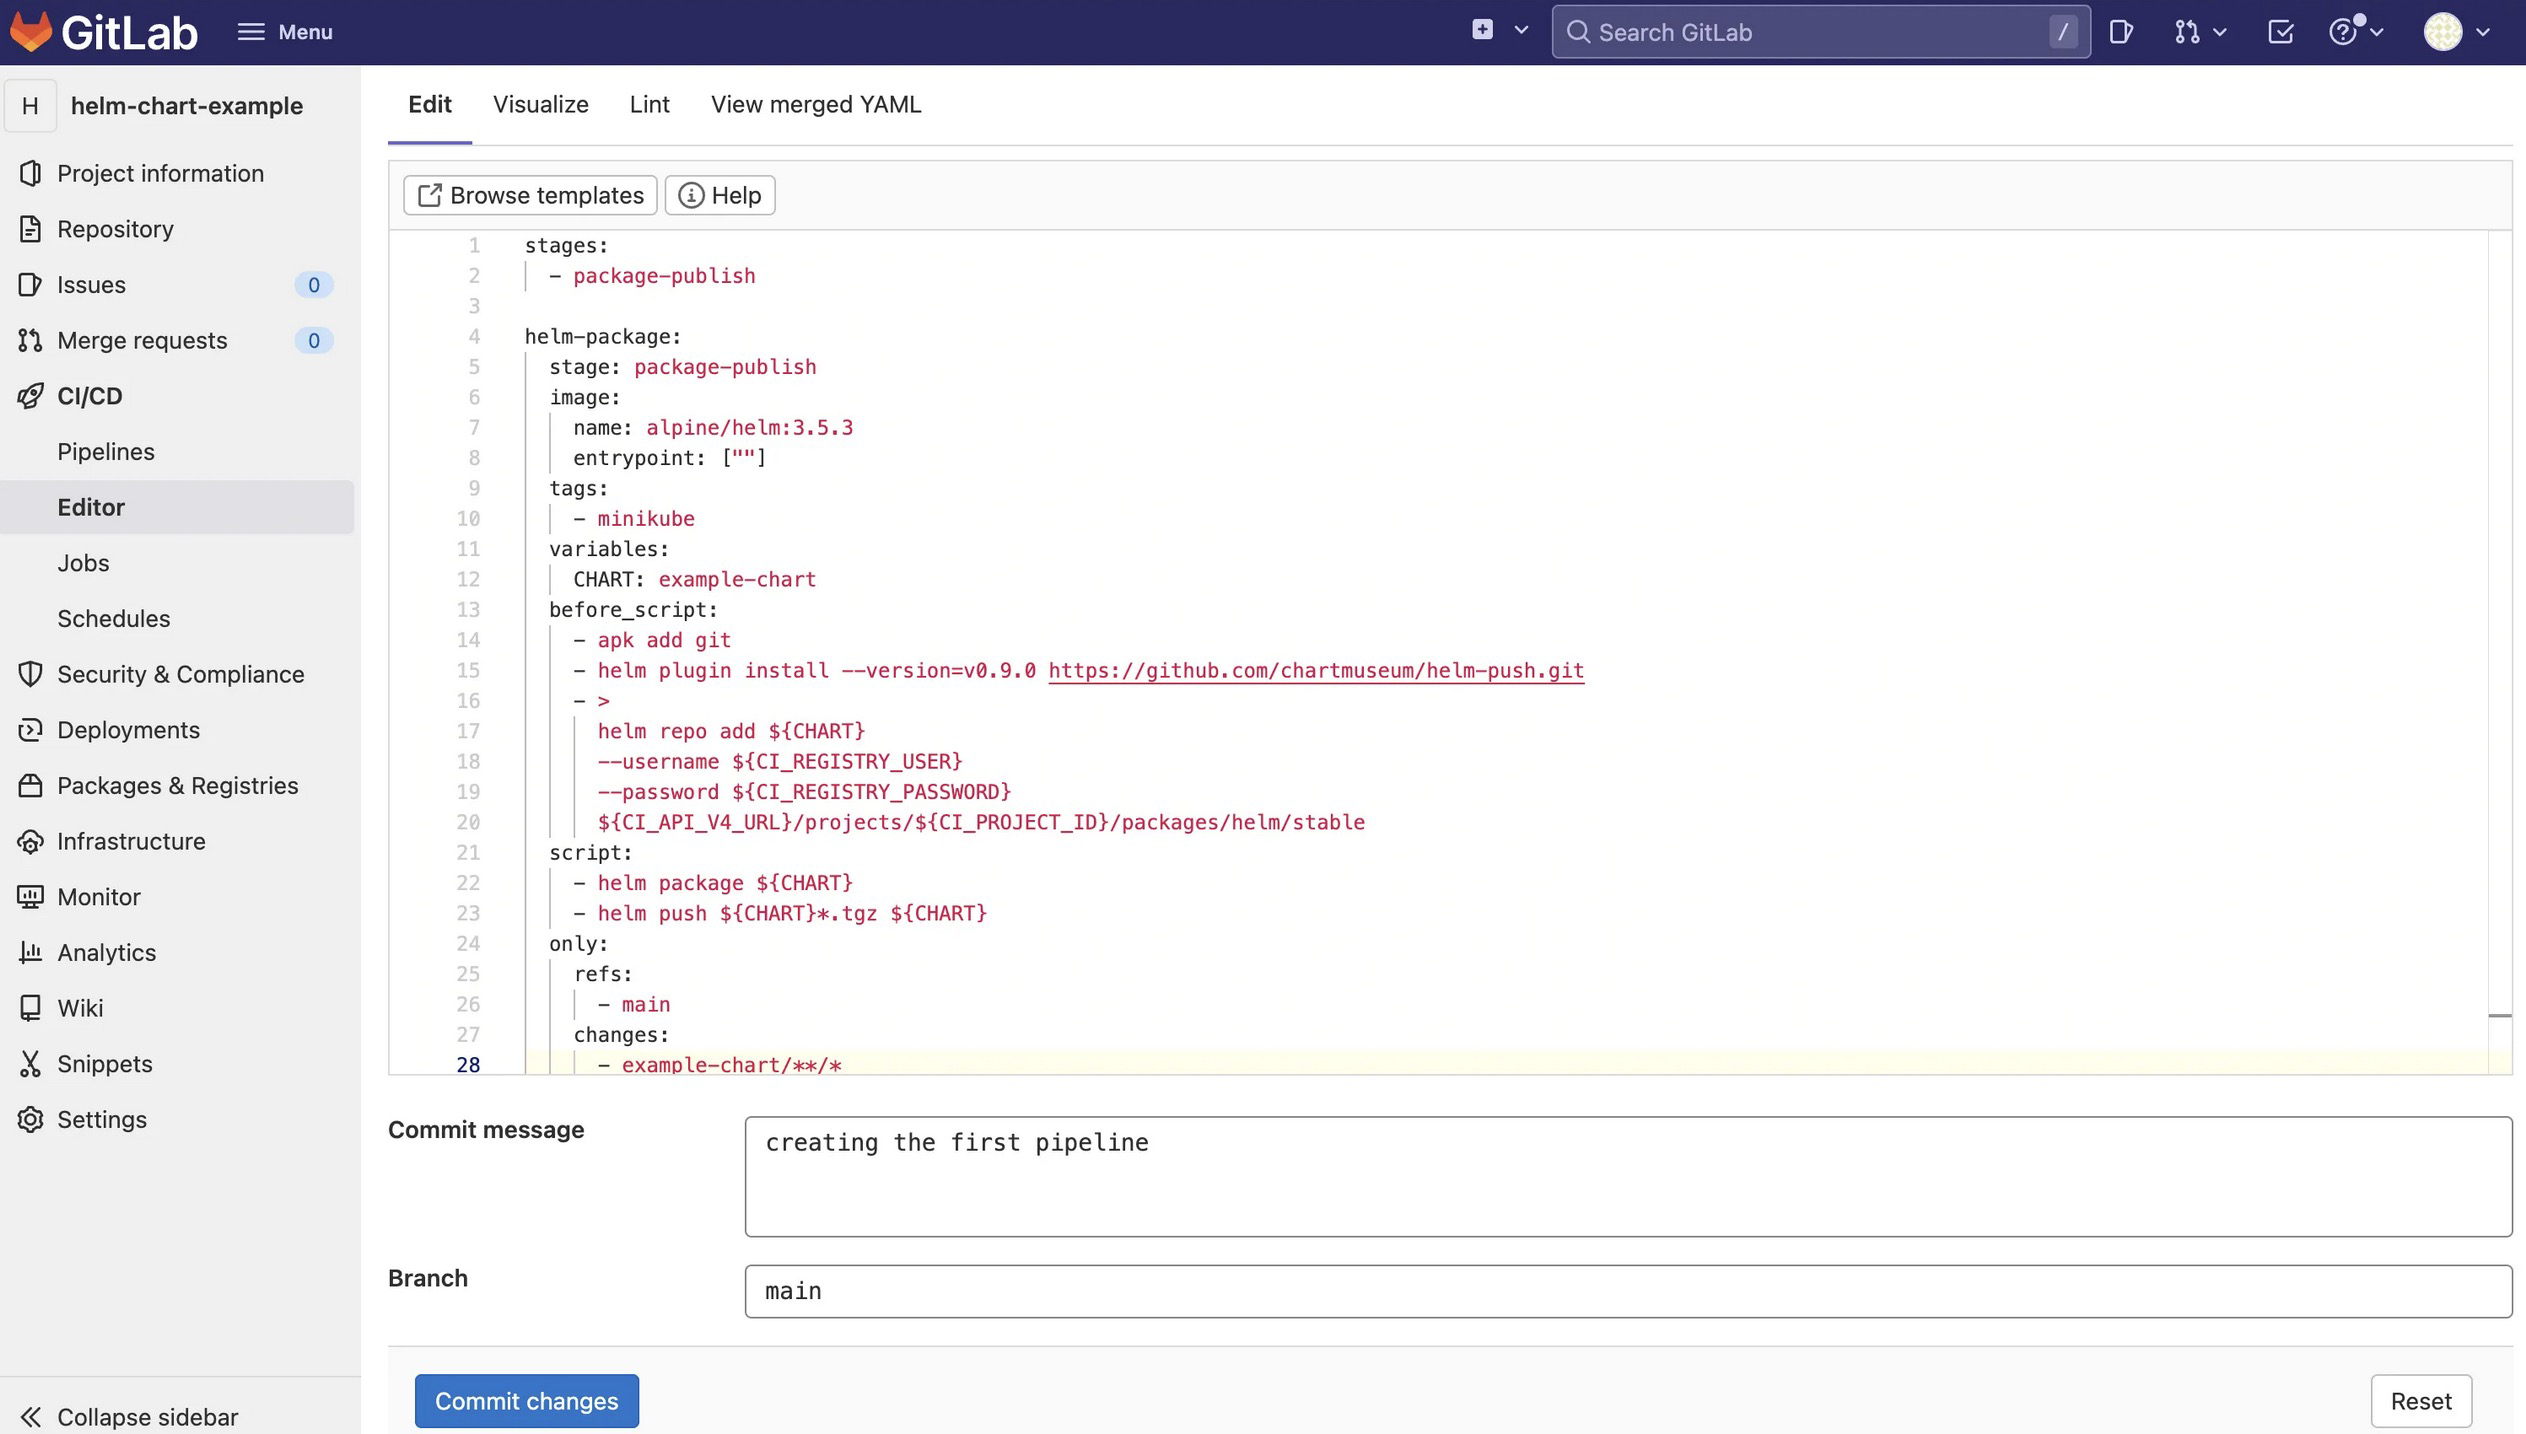Switch to the View merged YAML tab
This screenshot has width=2526, height=1434.
[x=816, y=105]
